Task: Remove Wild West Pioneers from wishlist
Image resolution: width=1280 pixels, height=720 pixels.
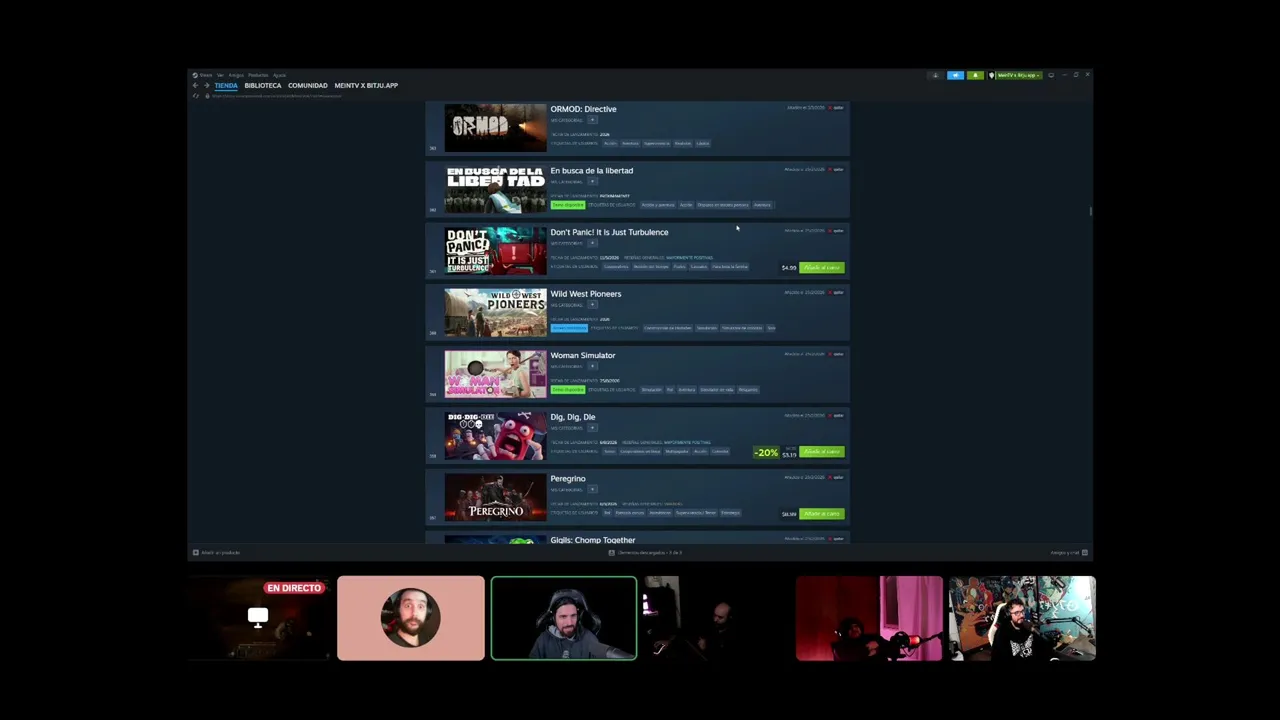Action: 836,293
